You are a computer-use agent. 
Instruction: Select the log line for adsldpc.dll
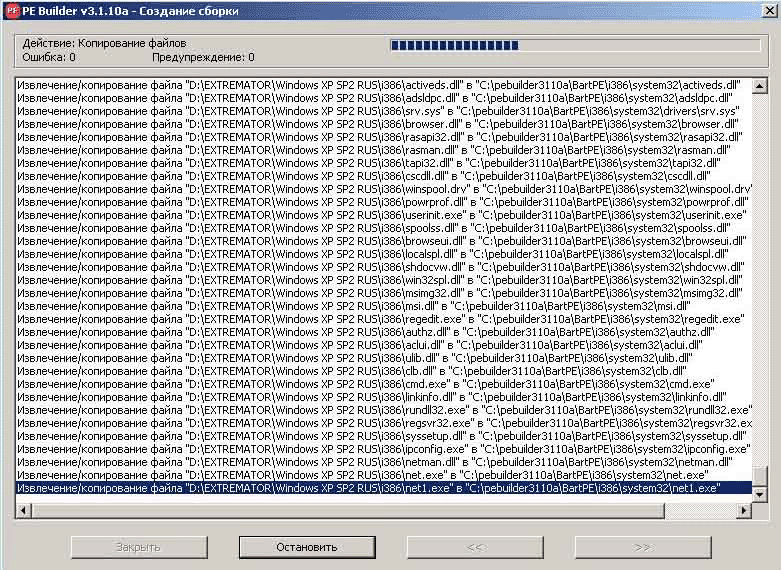384,98
